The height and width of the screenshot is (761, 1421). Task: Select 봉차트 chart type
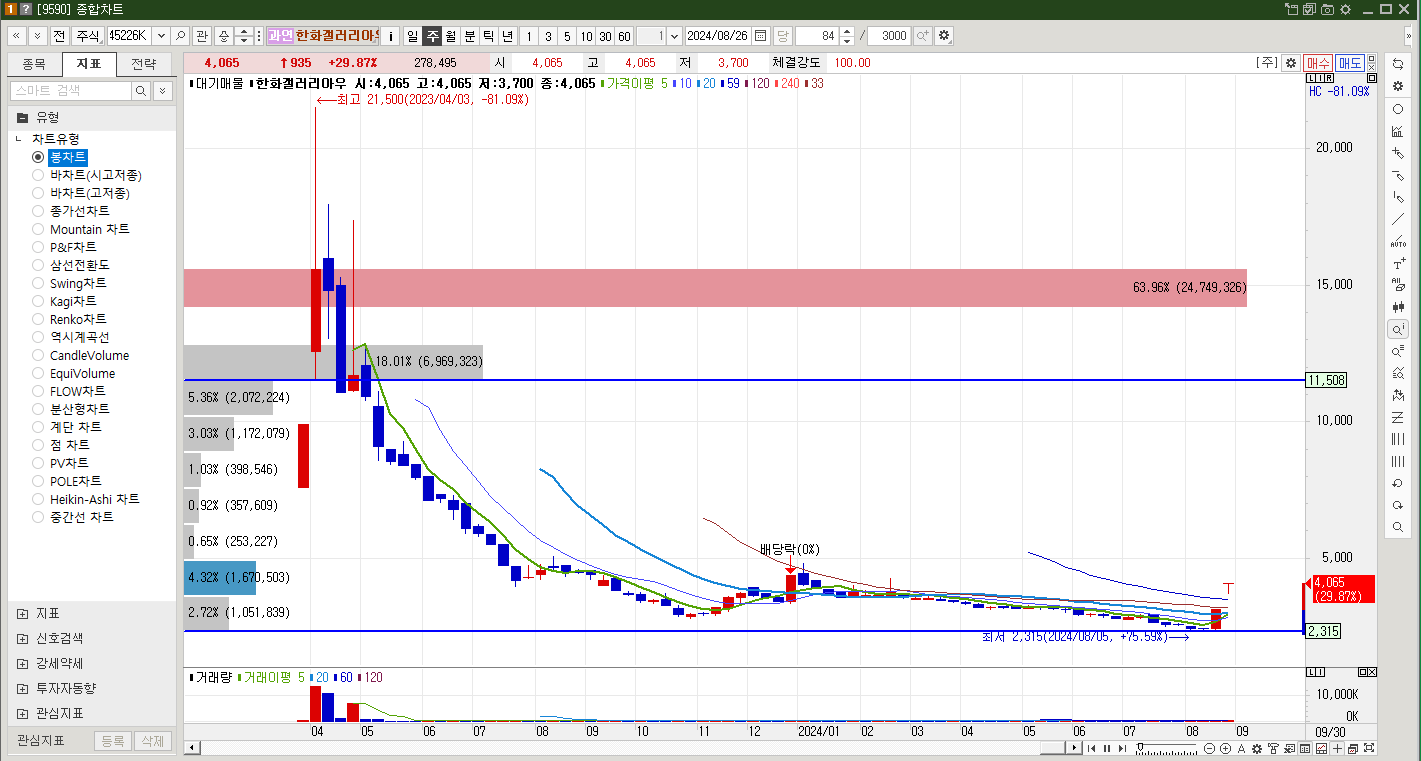tap(68, 157)
